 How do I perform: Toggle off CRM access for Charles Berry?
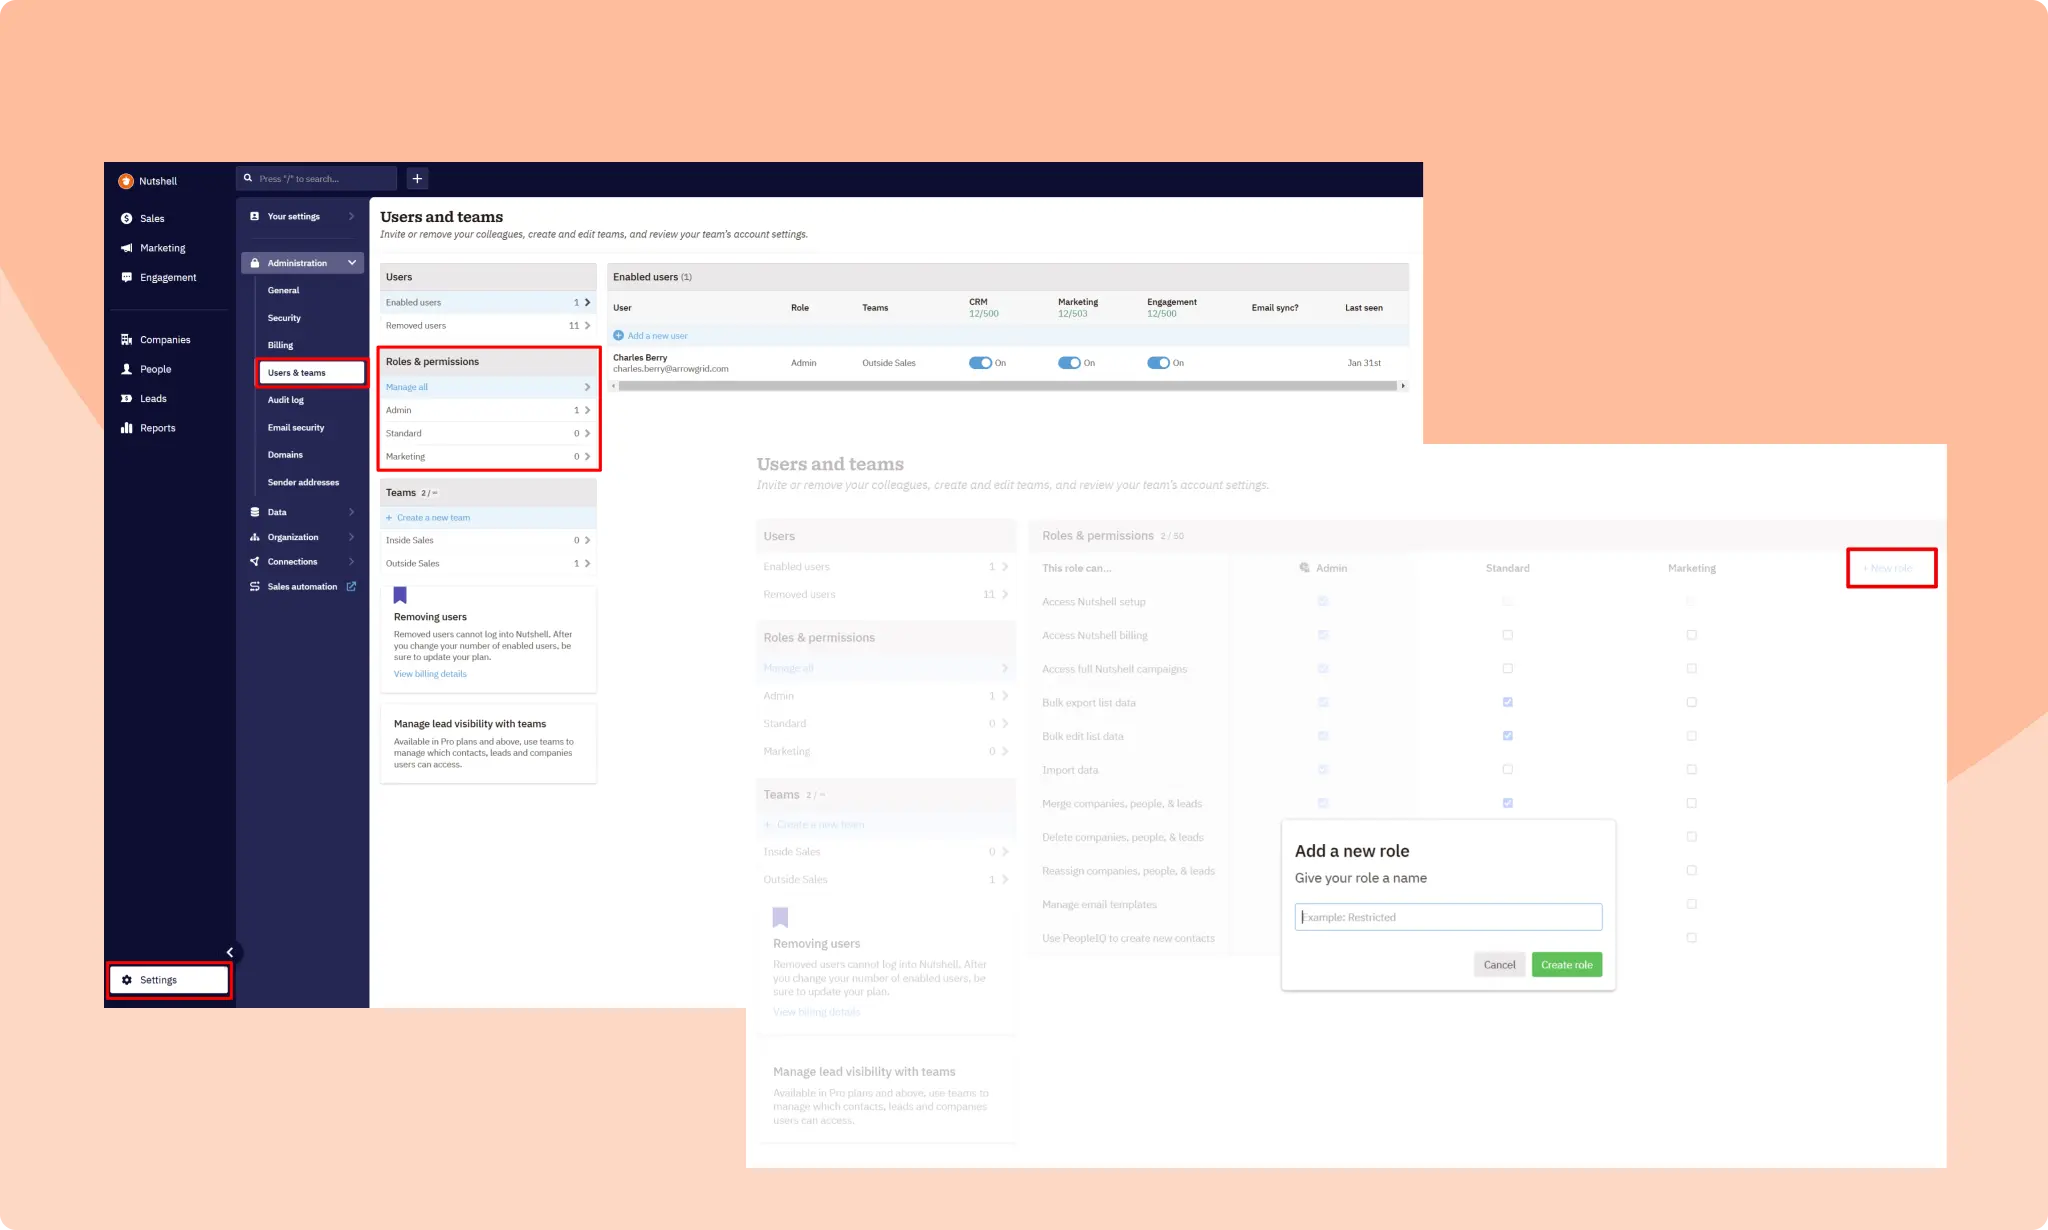980,363
